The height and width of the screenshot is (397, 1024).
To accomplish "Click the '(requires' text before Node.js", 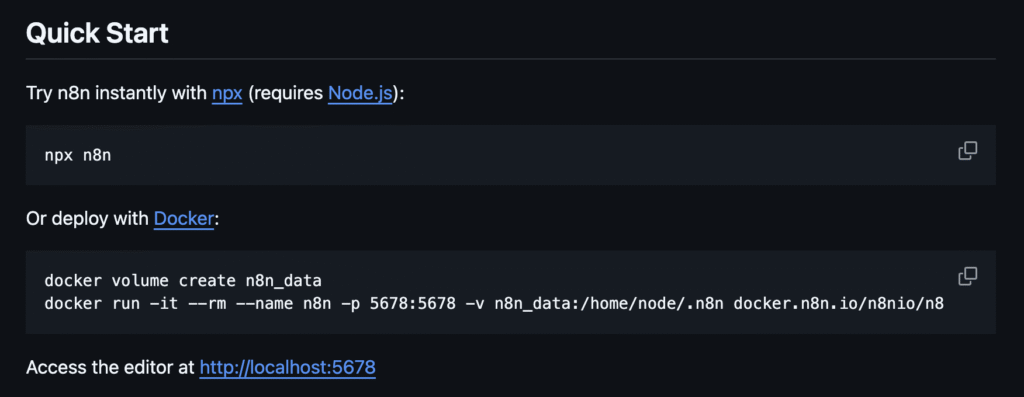I will point(285,93).
